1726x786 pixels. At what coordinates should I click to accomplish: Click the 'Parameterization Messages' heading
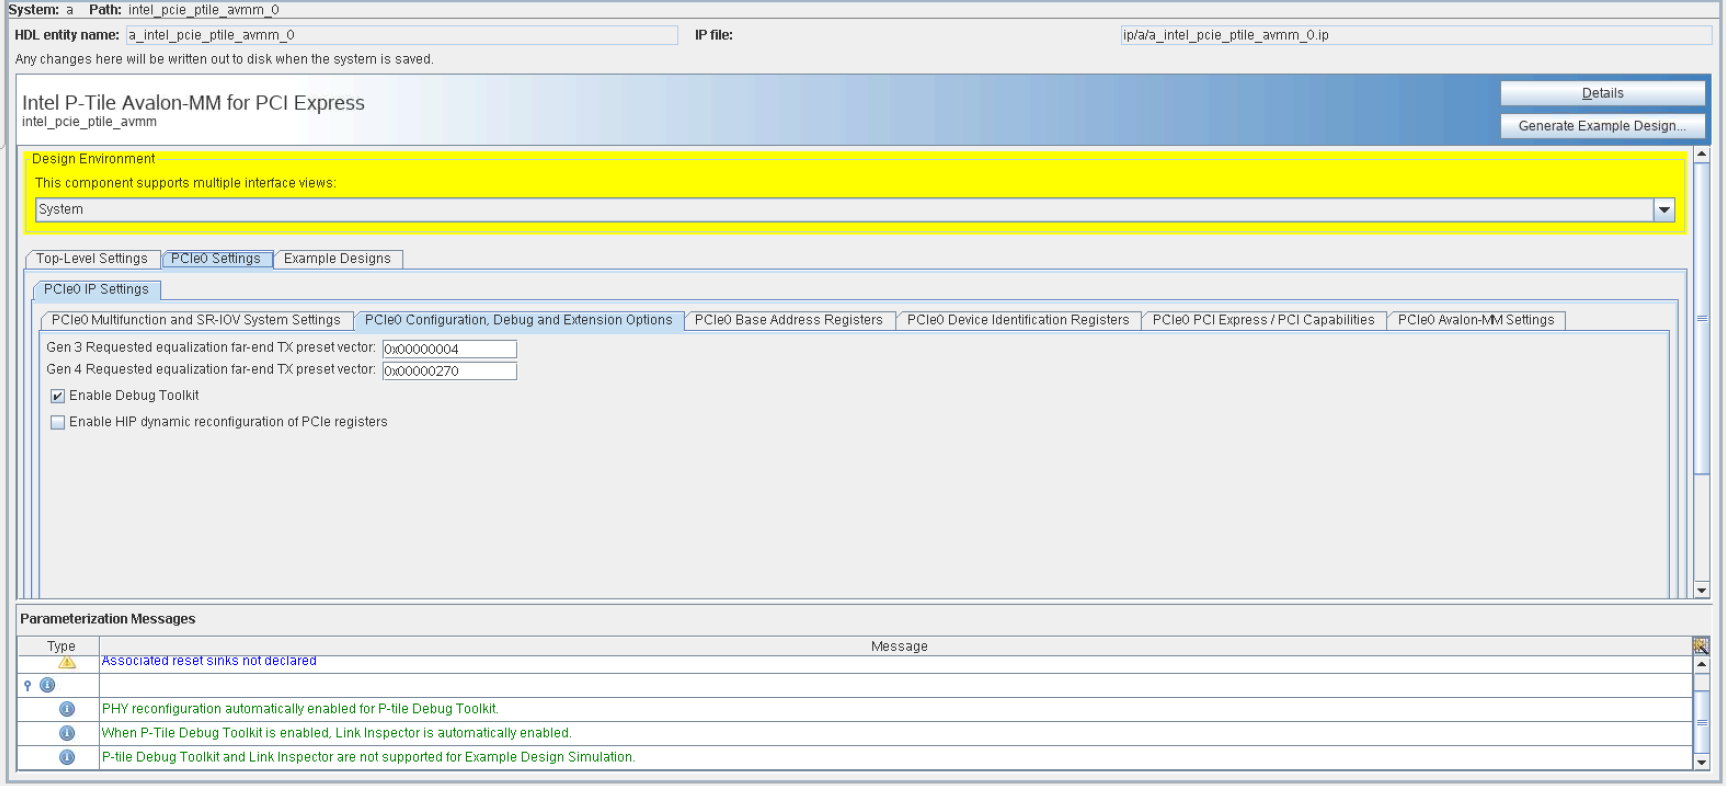pyautogui.click(x=108, y=619)
